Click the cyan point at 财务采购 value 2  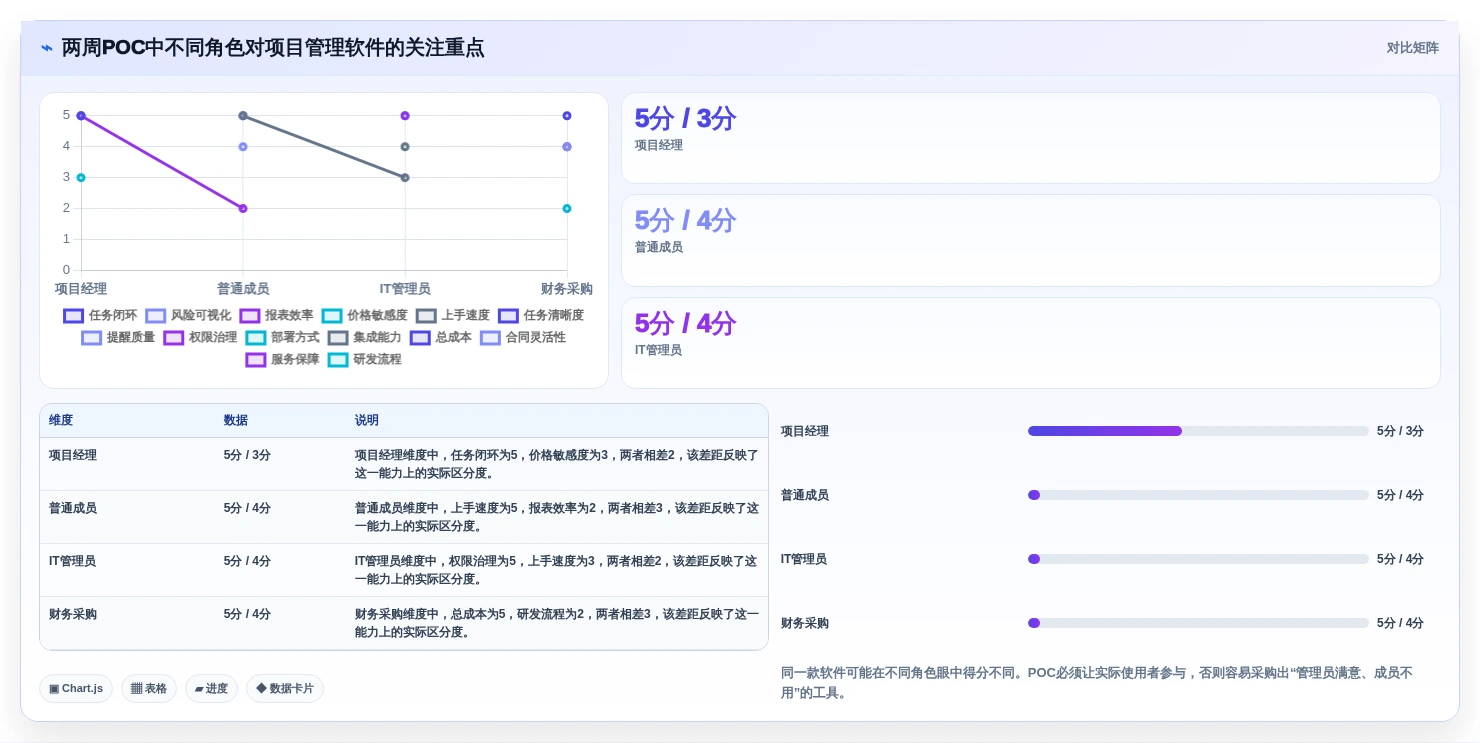567,208
